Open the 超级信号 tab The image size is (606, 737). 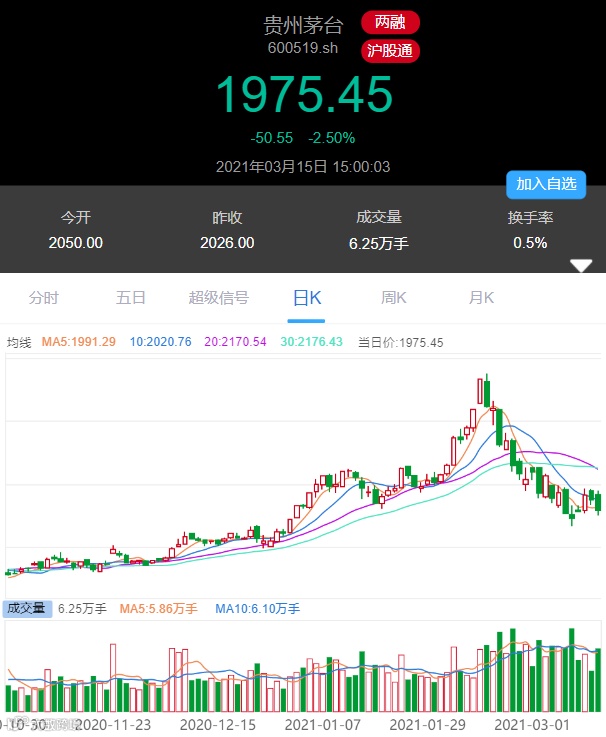219,298
